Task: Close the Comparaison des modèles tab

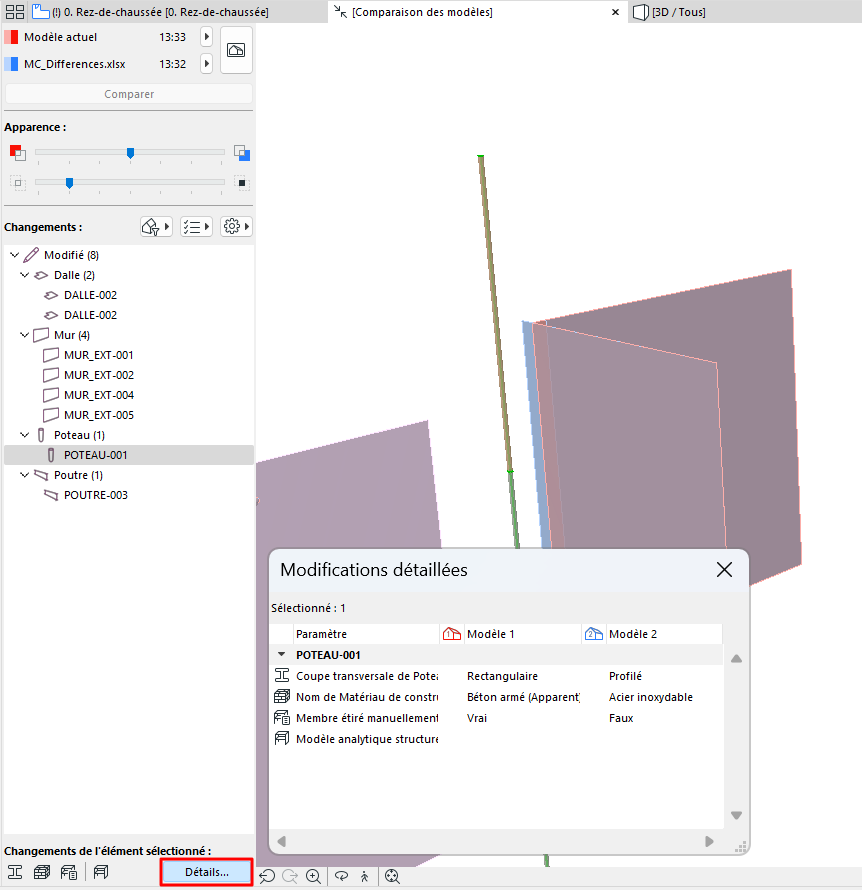Action: [x=615, y=12]
